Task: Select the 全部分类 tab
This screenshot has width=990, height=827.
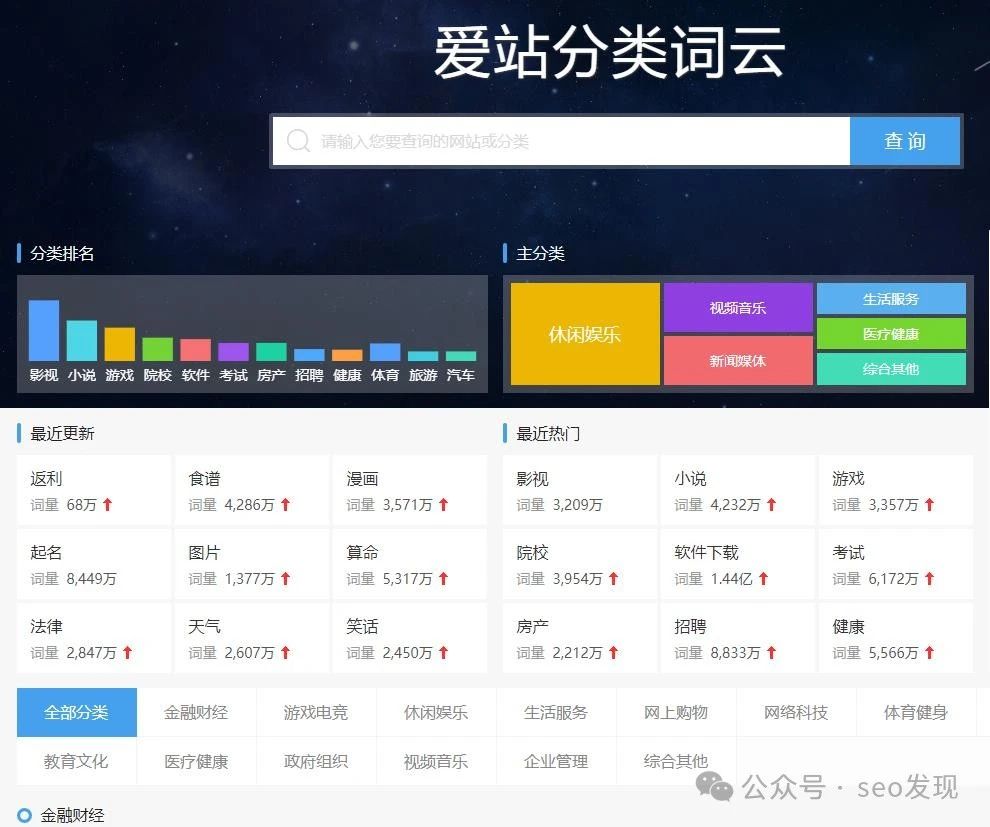Action: (76, 712)
